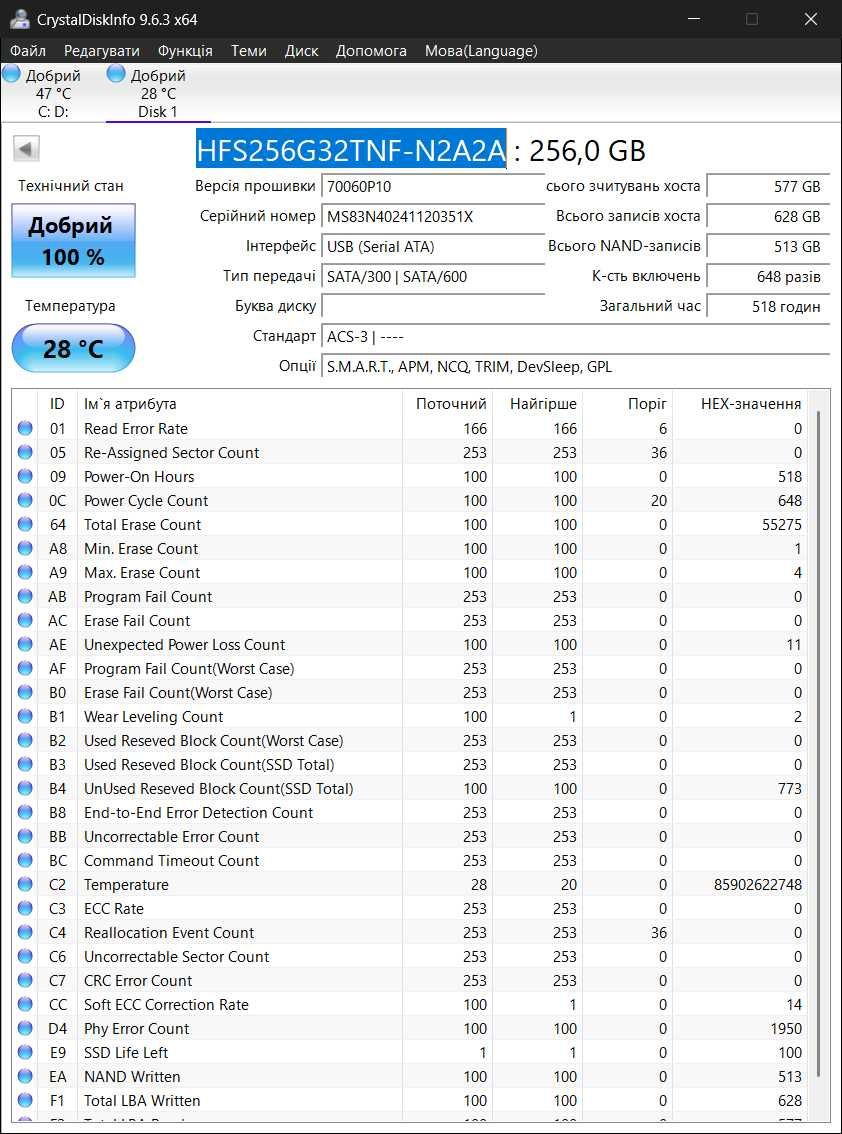
Task: Click the total hours value 518 годин
Action: 768,306
